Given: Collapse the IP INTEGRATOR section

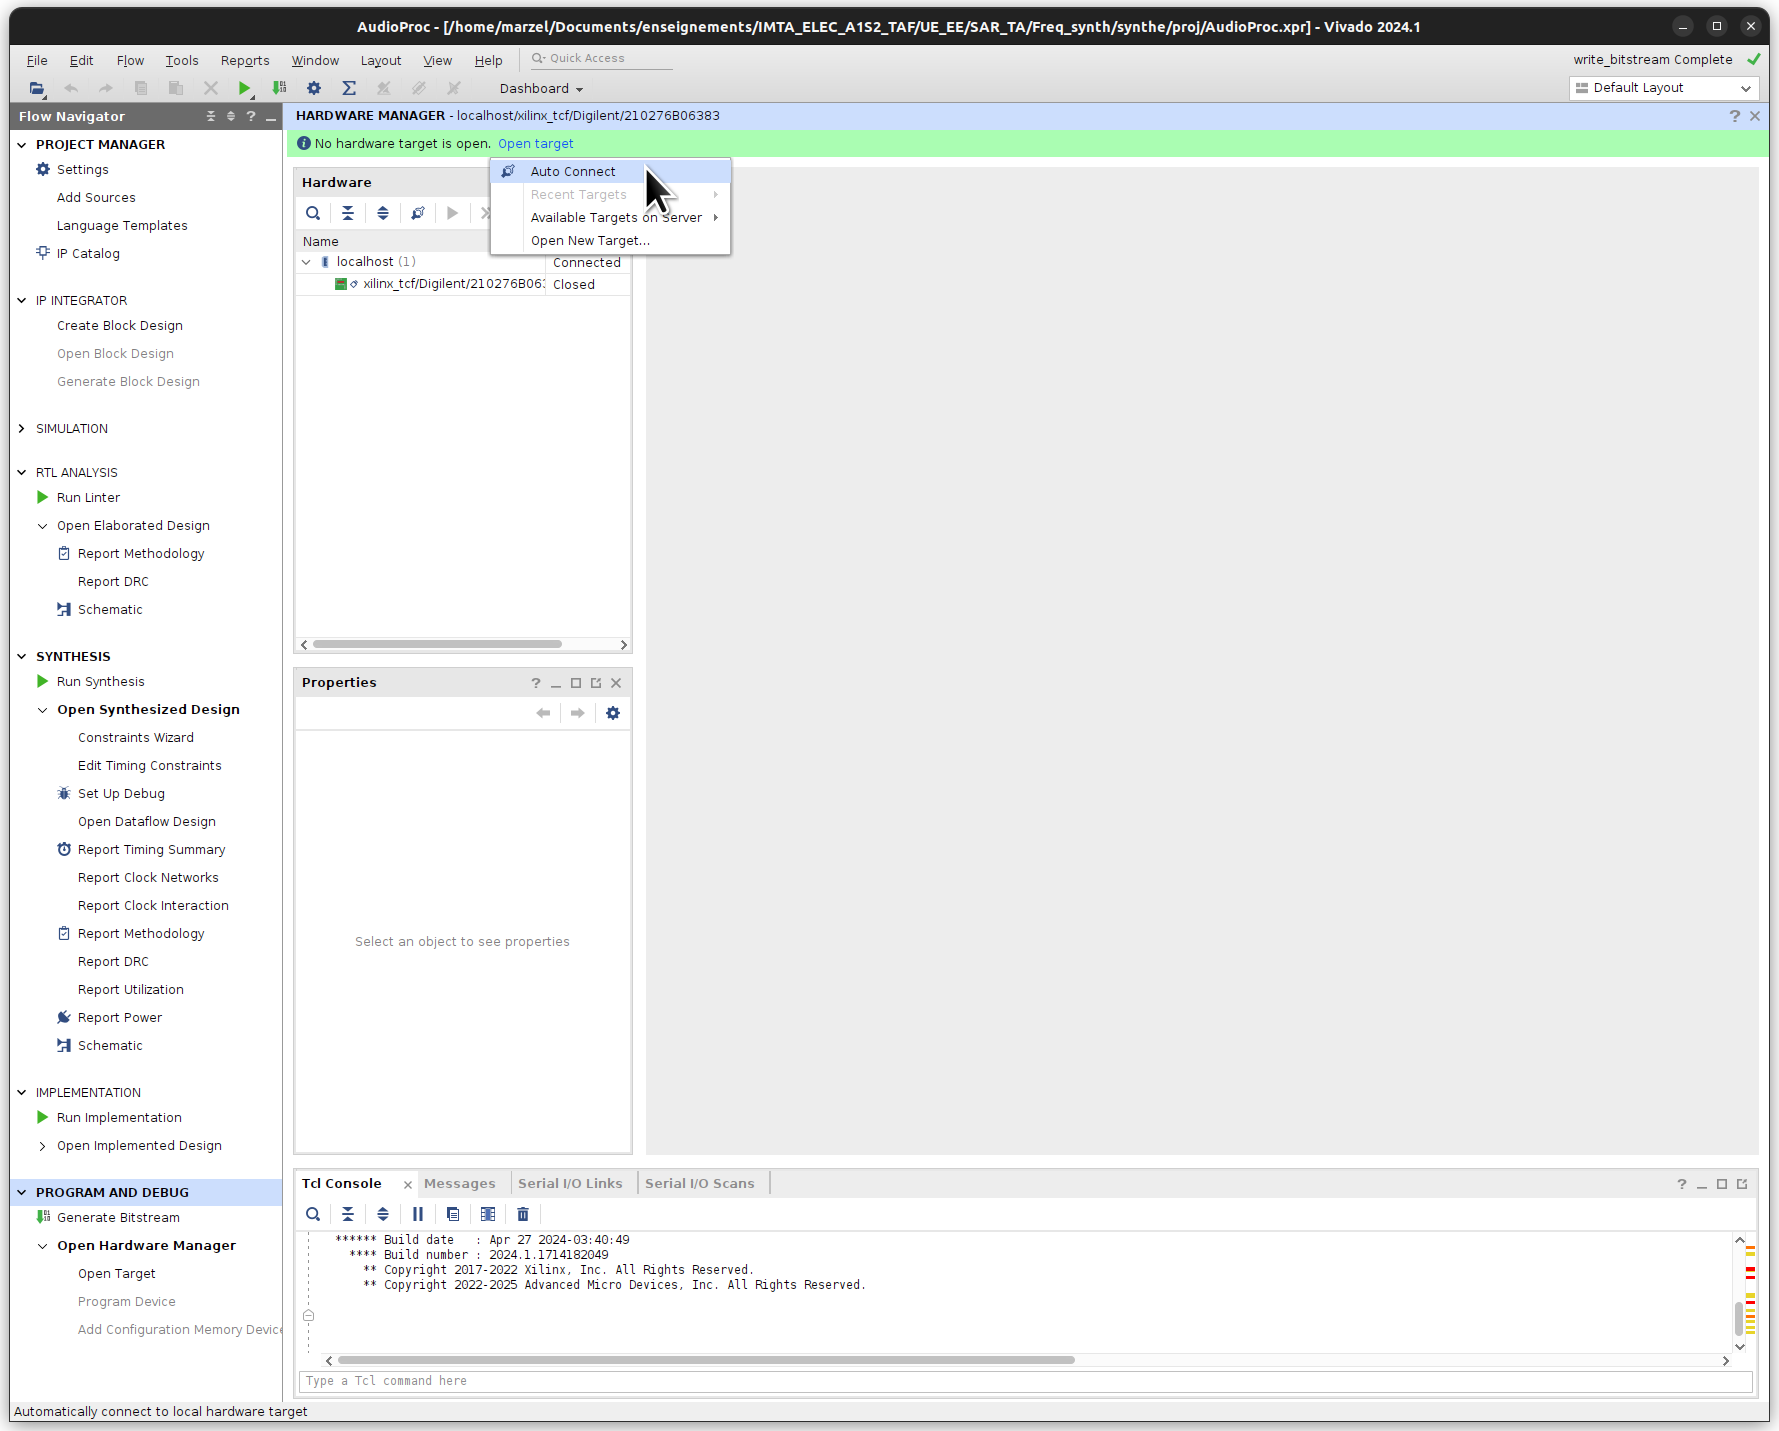Looking at the screenshot, I should click(x=22, y=301).
